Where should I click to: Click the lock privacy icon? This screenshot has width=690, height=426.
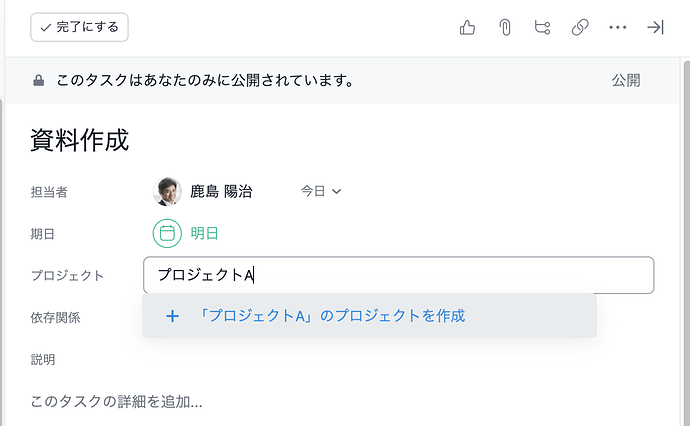coord(38,81)
